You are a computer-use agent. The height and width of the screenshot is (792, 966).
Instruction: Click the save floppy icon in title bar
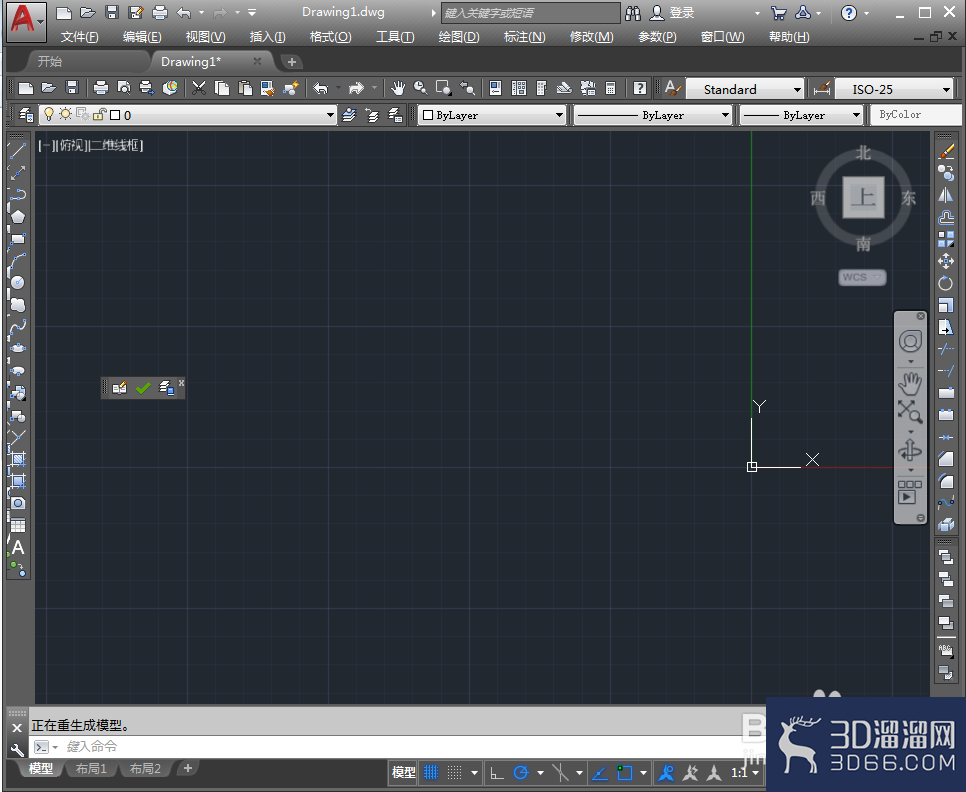[112, 12]
